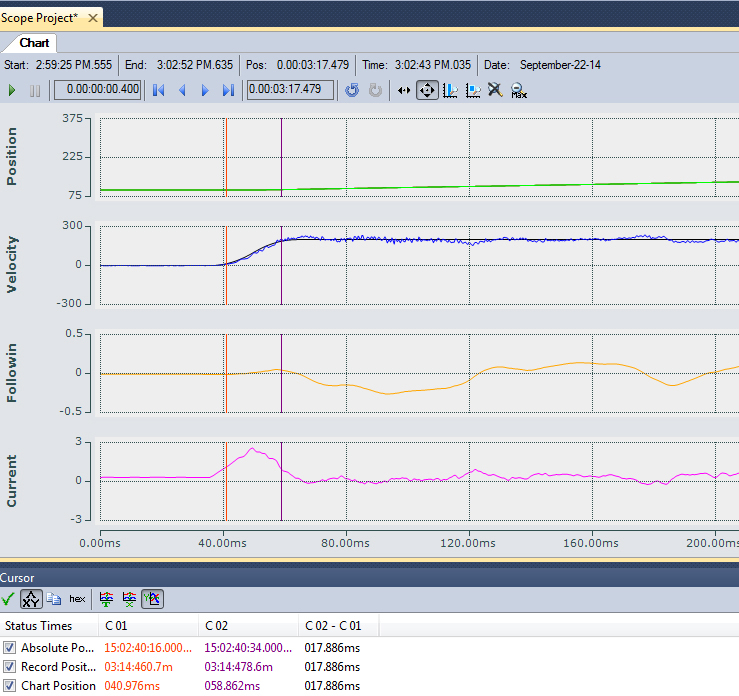This screenshot has width=739, height=696.
Task: Select the 040.976ms chart position value
Action: tap(132, 686)
